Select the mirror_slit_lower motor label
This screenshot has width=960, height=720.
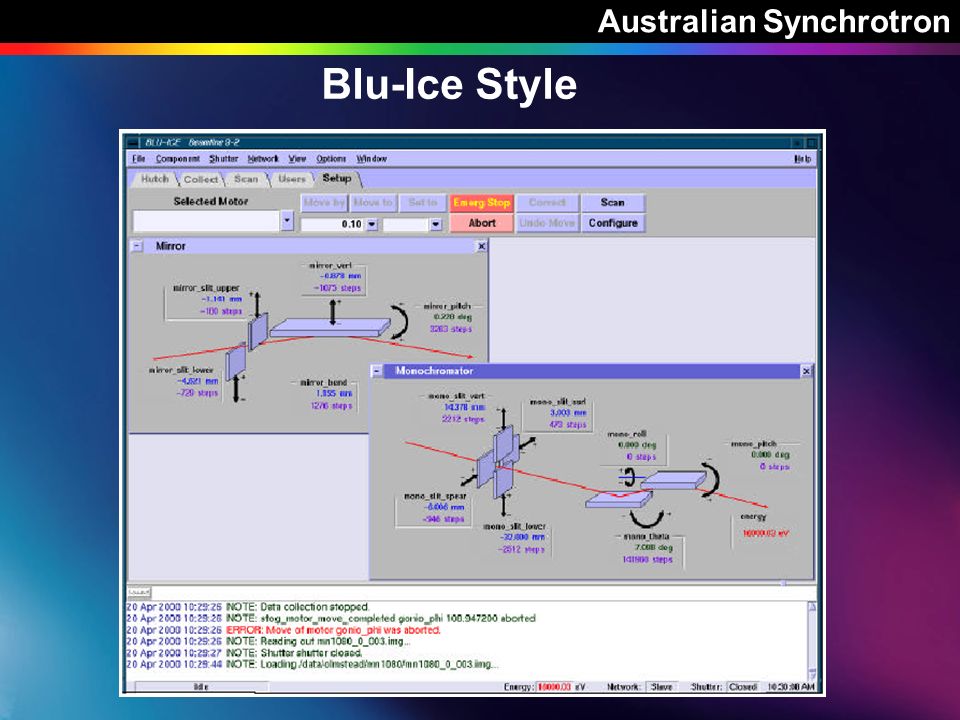[x=181, y=370]
